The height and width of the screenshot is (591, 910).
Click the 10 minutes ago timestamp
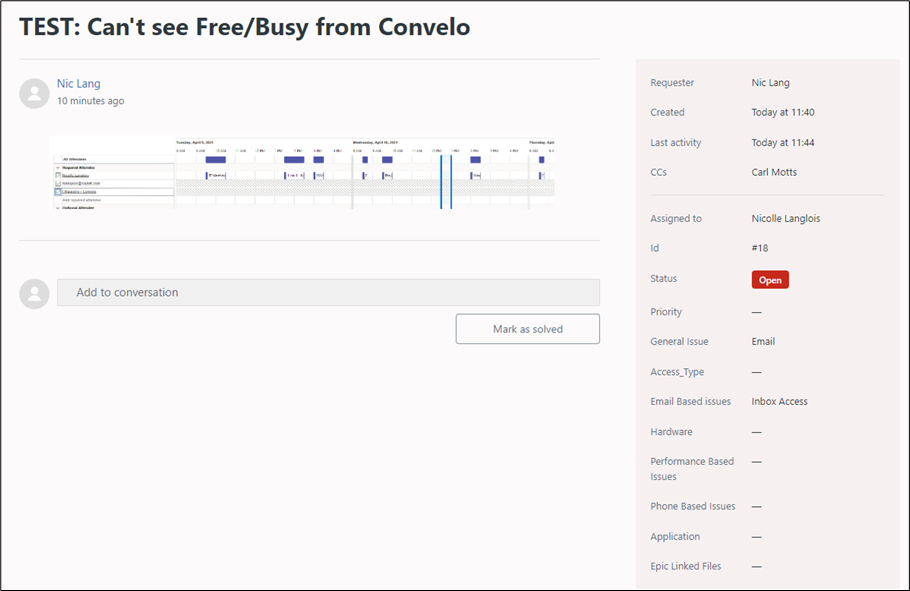tap(91, 101)
